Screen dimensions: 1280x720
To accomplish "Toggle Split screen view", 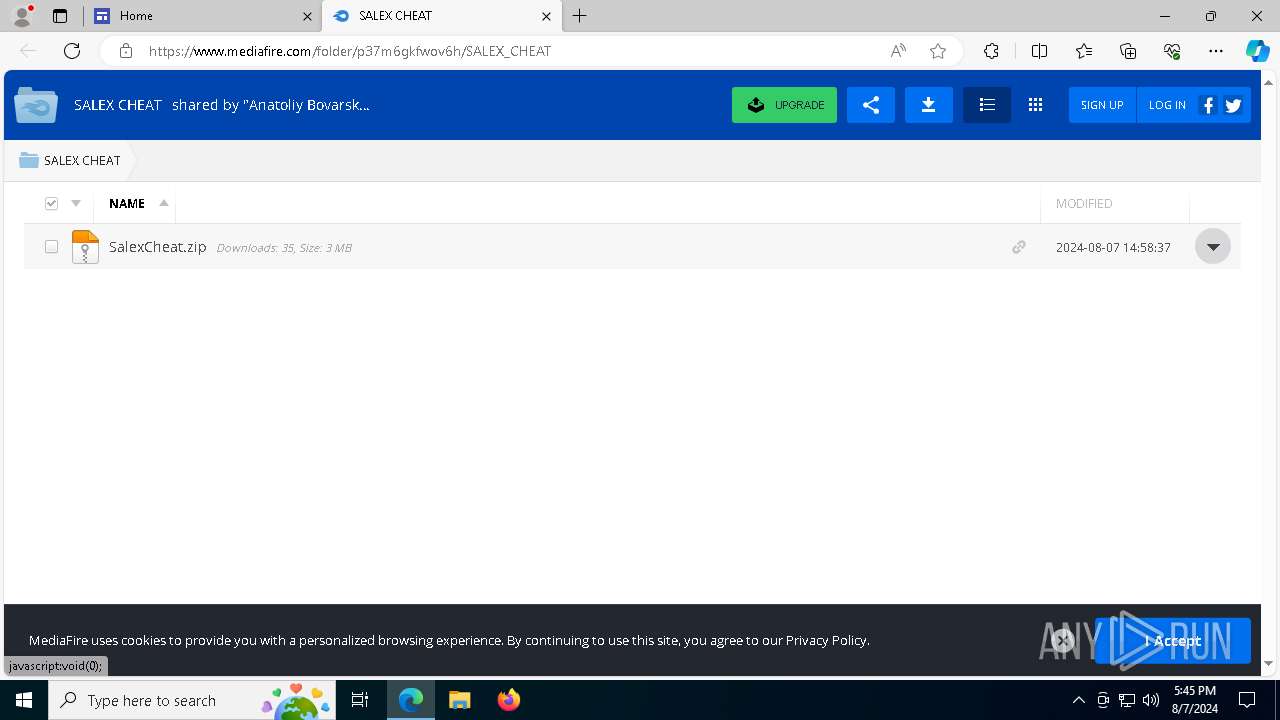I will click(1039, 51).
